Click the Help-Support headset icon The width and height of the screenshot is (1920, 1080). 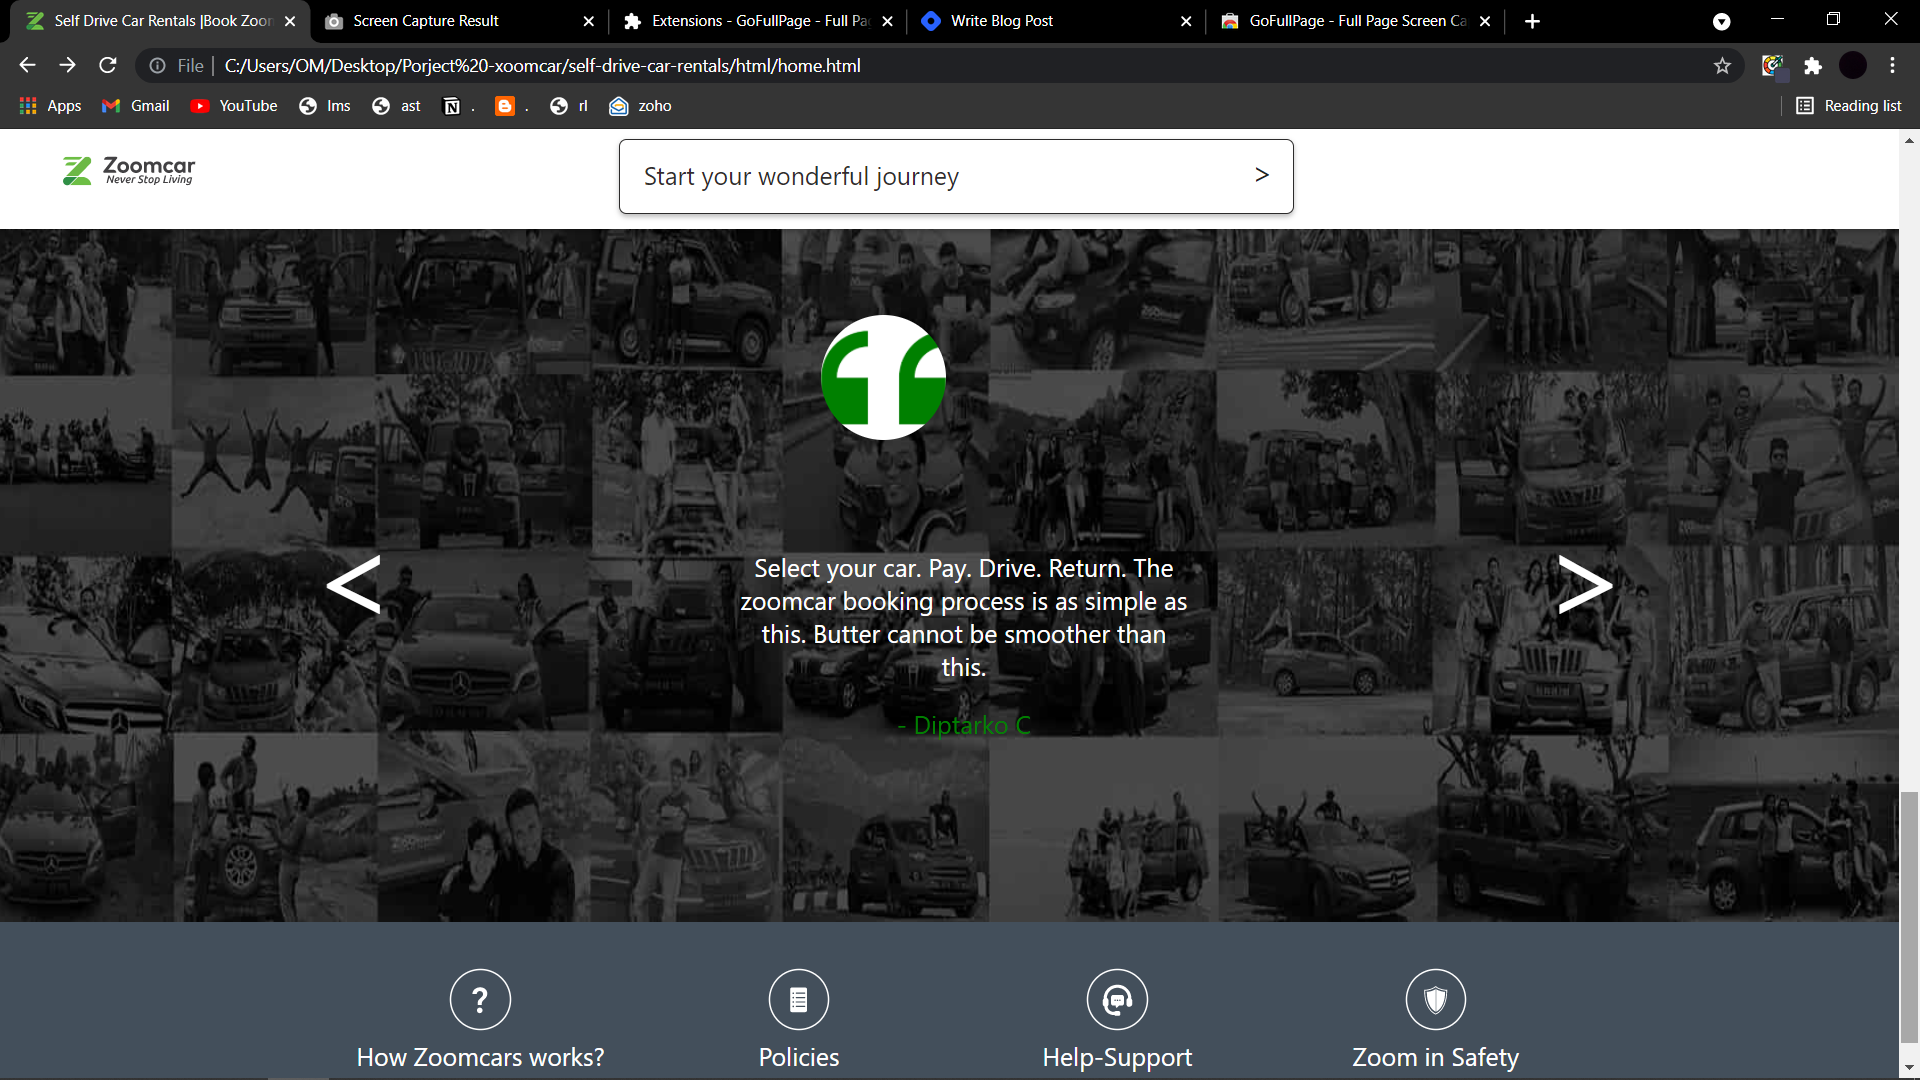[1117, 999]
